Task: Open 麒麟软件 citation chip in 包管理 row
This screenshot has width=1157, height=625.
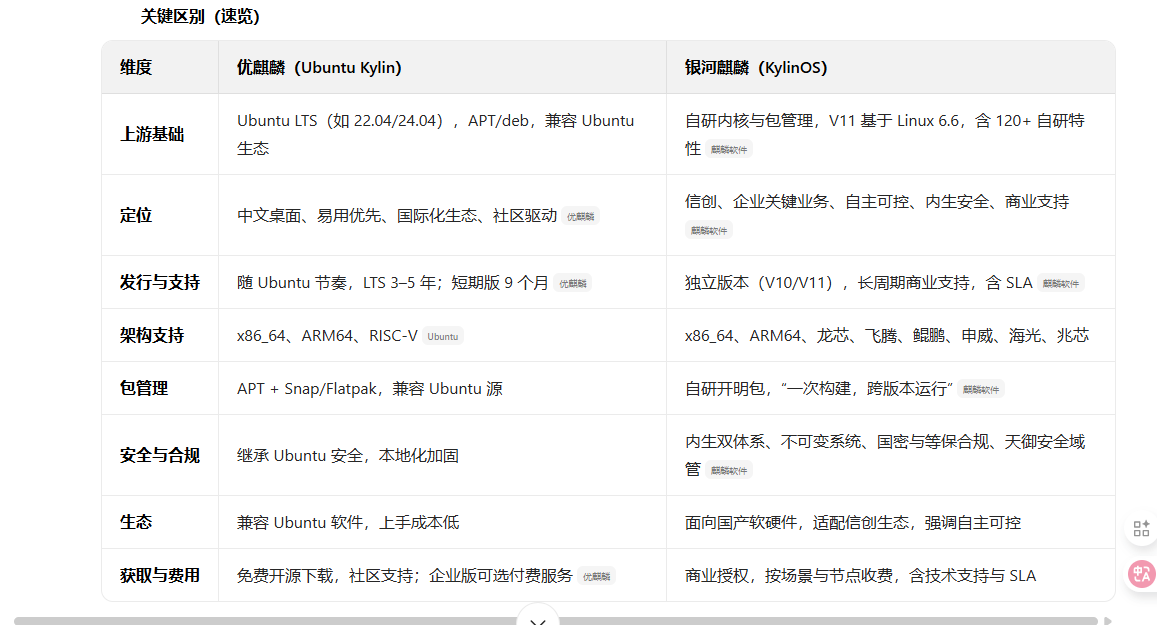Action: 981,390
